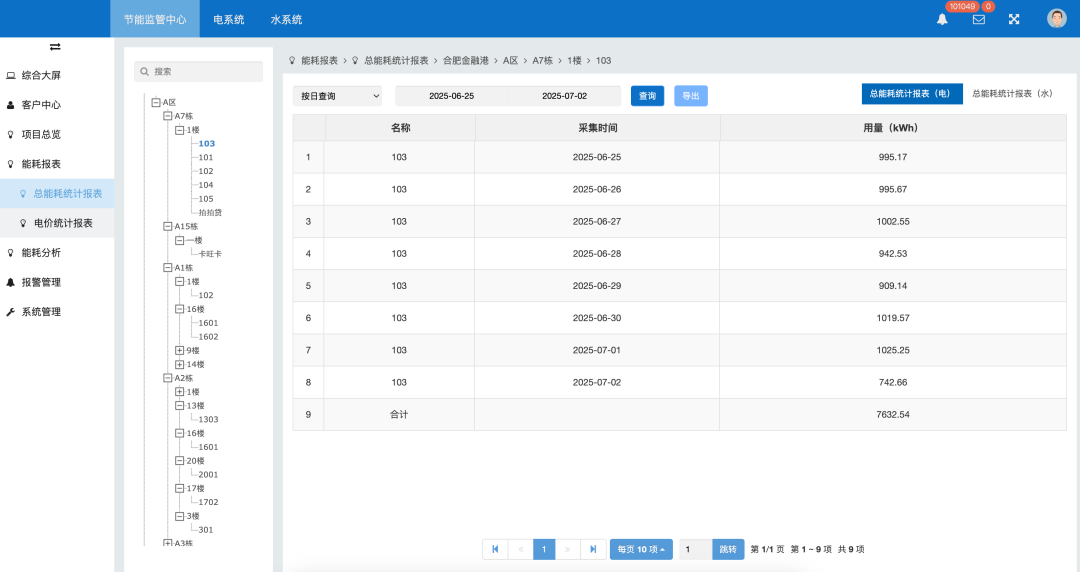The image size is (1080, 572).
Task: Toggle fullscreen with the expand-arrows icon
Action: pyautogui.click(x=1014, y=19)
